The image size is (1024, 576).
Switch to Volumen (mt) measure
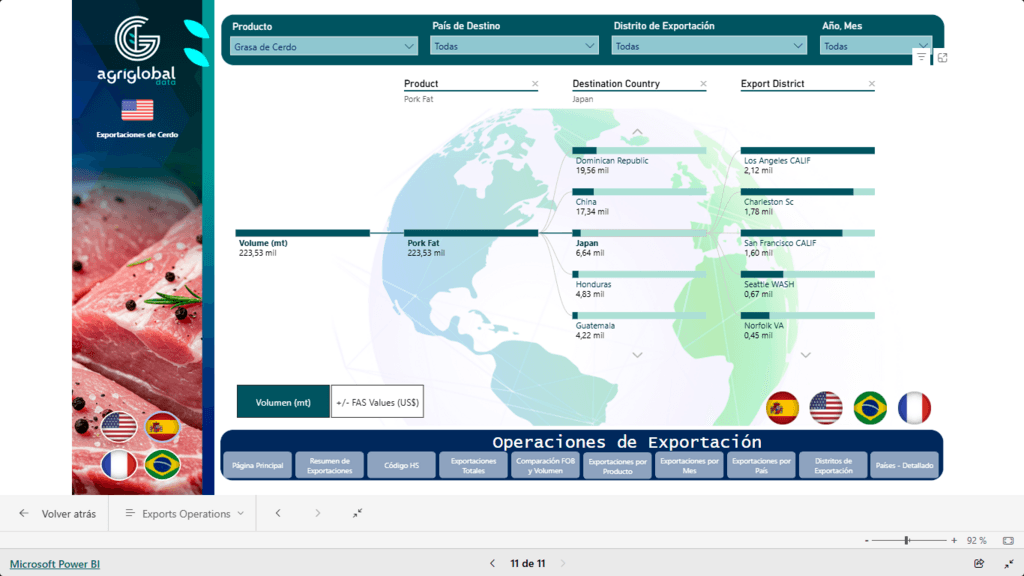coord(283,402)
